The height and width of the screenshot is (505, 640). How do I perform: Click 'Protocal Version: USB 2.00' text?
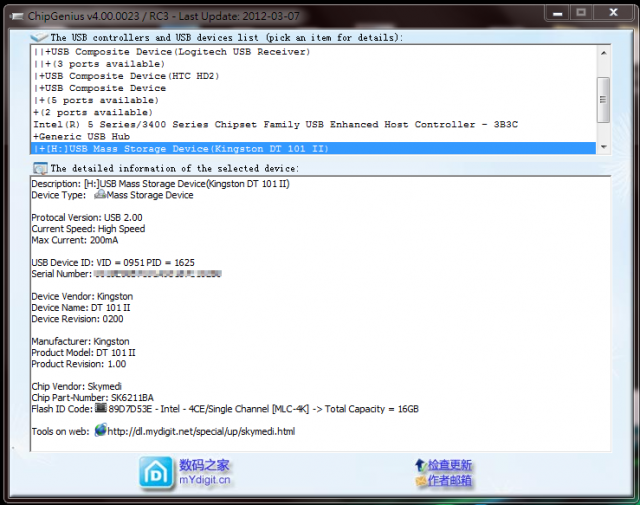click(87, 218)
